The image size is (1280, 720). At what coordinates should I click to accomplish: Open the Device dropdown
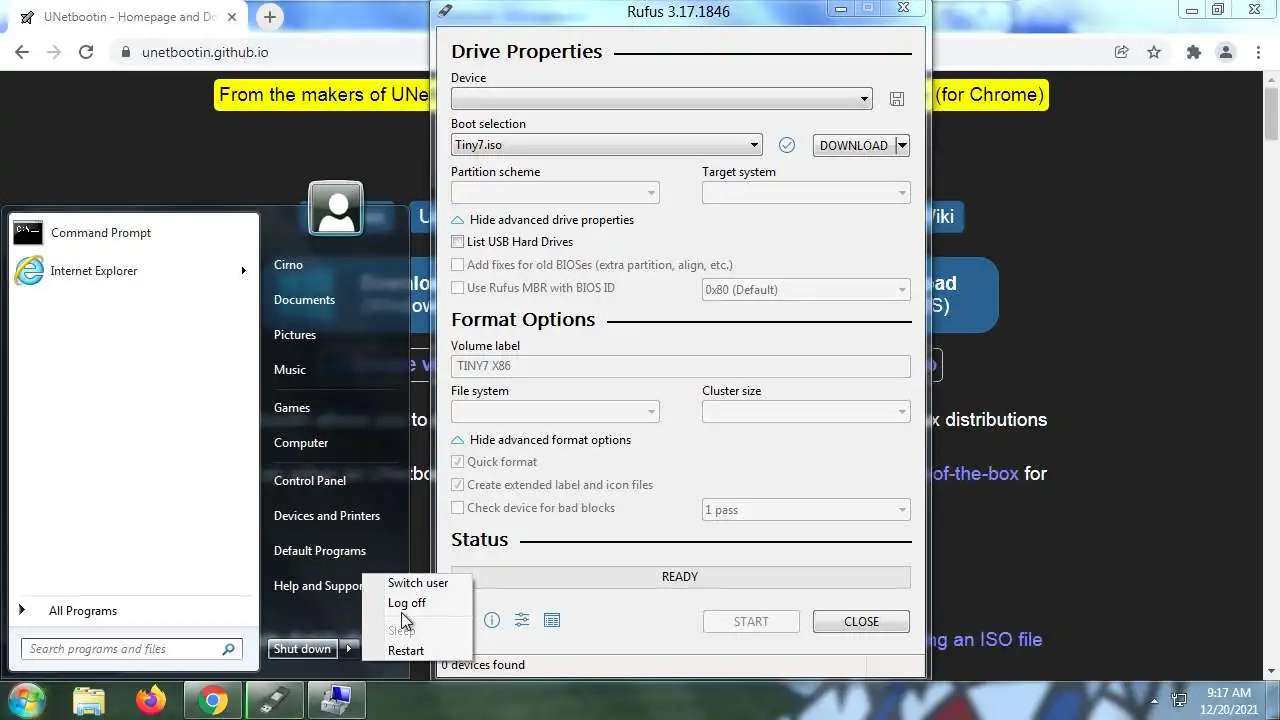pyautogui.click(x=662, y=99)
